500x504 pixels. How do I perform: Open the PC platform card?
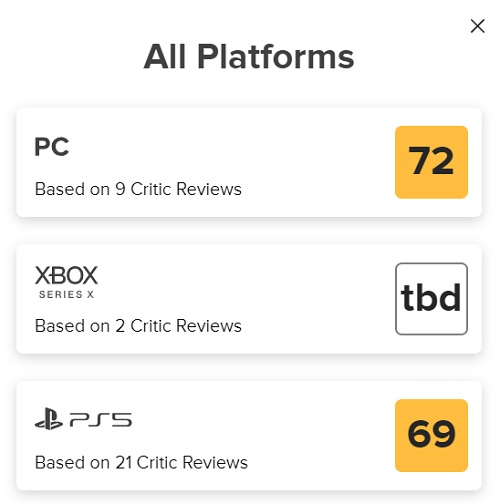point(249,162)
